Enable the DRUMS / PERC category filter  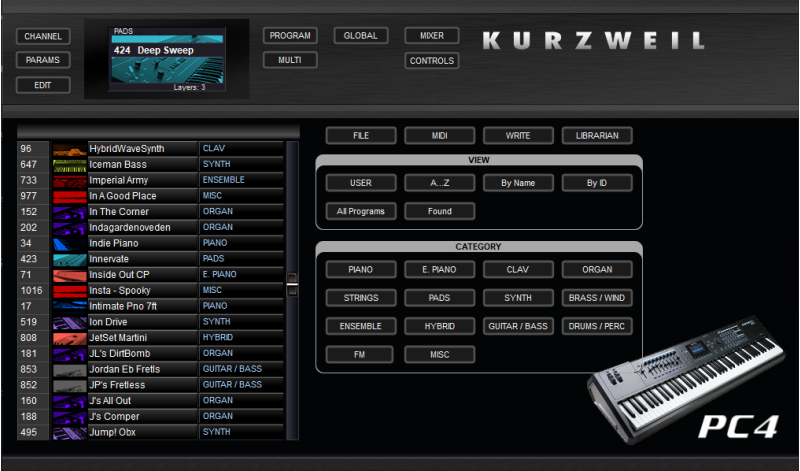[596, 326]
